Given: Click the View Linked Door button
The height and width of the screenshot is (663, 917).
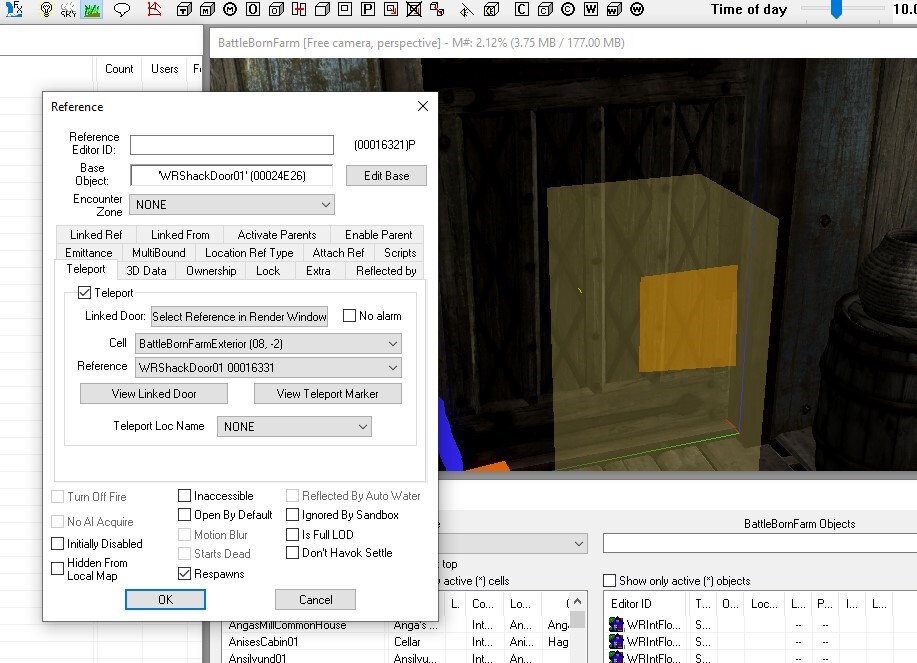Looking at the screenshot, I should (154, 393).
